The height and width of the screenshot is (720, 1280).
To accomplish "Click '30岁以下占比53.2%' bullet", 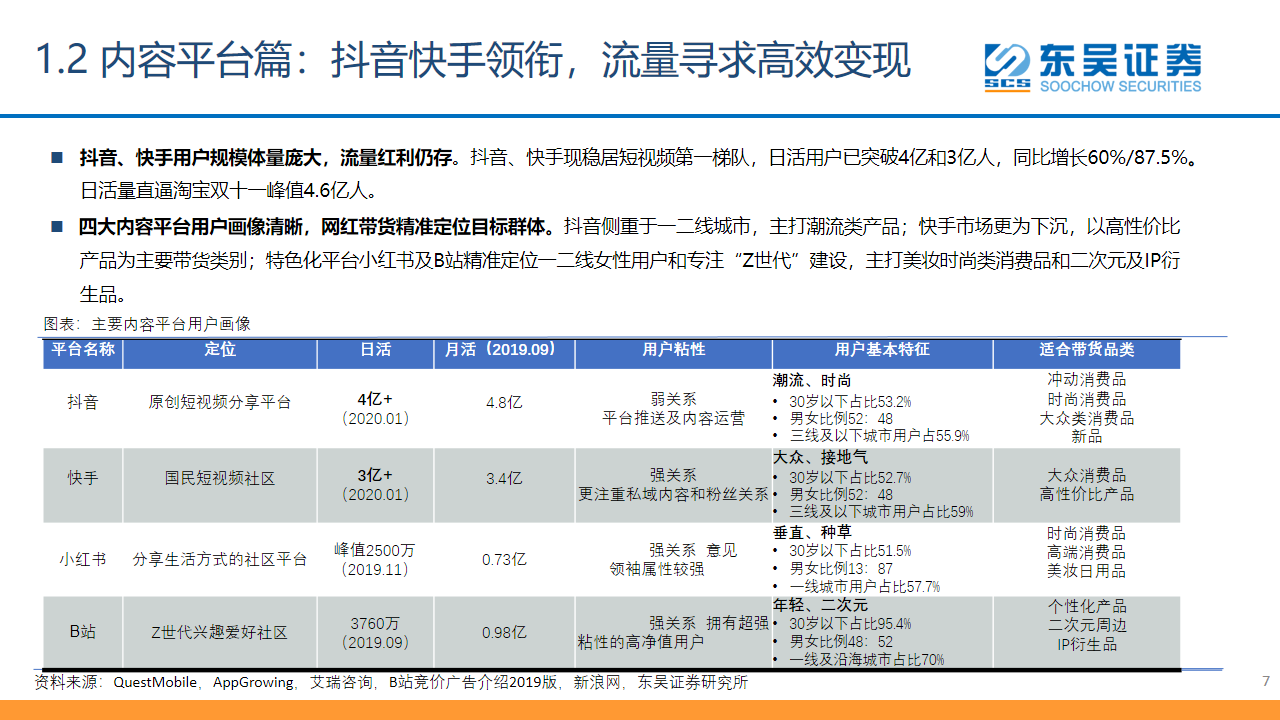I will click(850, 401).
